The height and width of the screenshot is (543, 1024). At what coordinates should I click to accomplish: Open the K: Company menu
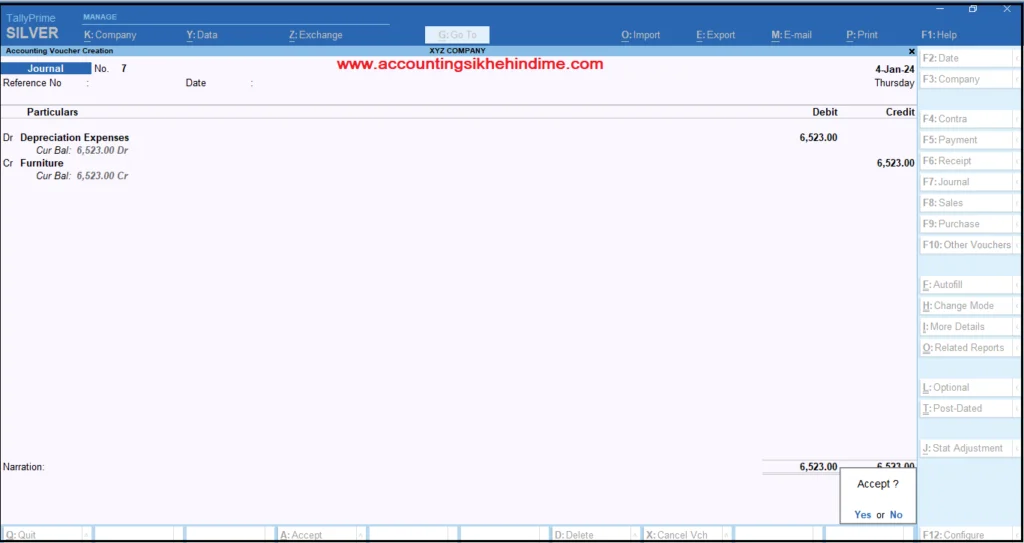coord(110,35)
